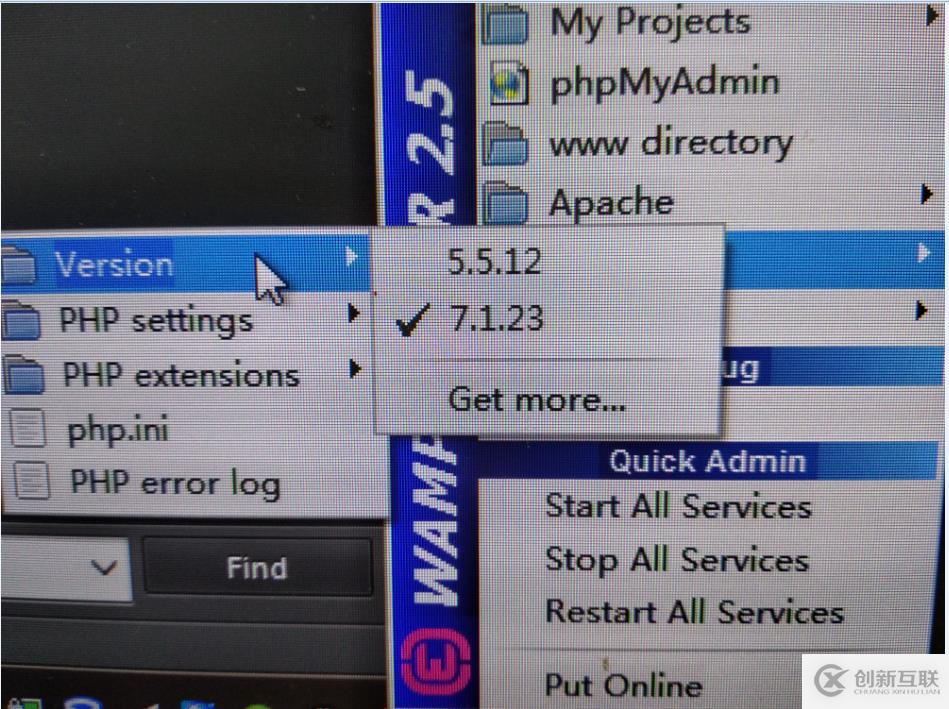The height and width of the screenshot is (709, 949).
Task: Select Stop All Services
Action: [x=677, y=559]
